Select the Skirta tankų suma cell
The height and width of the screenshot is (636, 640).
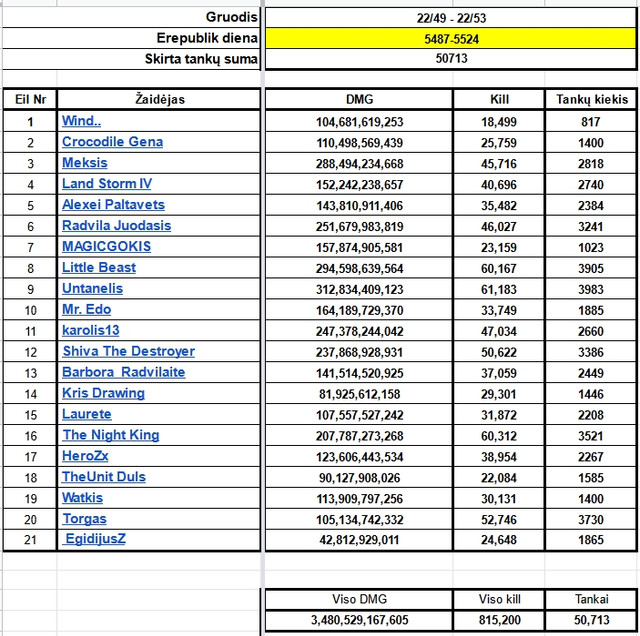pyautogui.click(x=131, y=59)
